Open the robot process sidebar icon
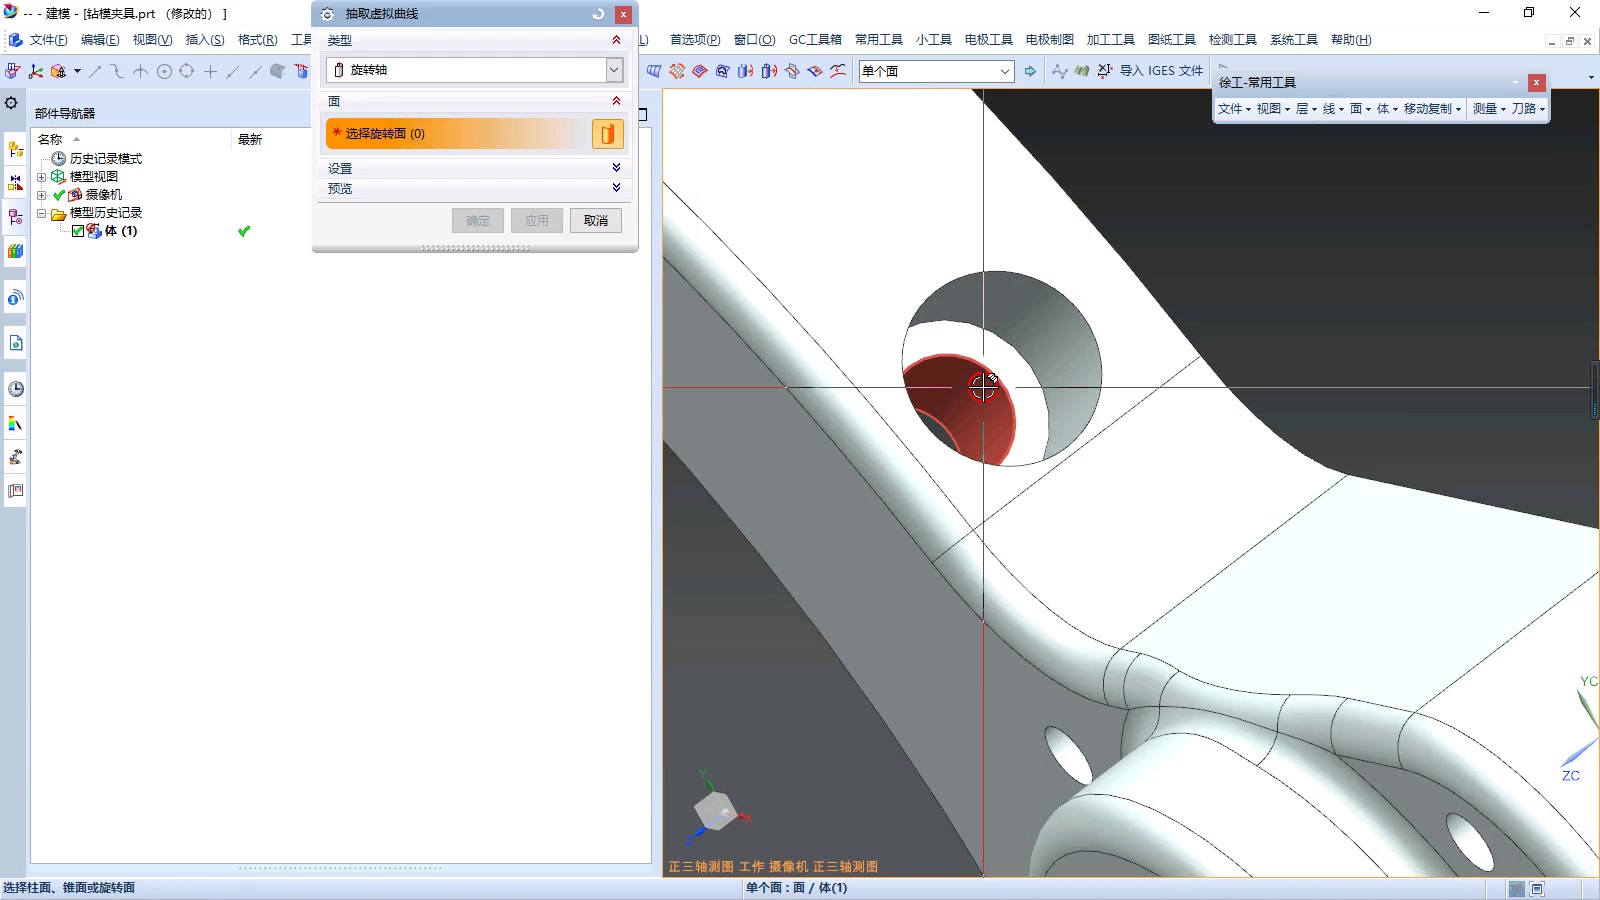Screen dimensions: 1600x900 point(15,457)
